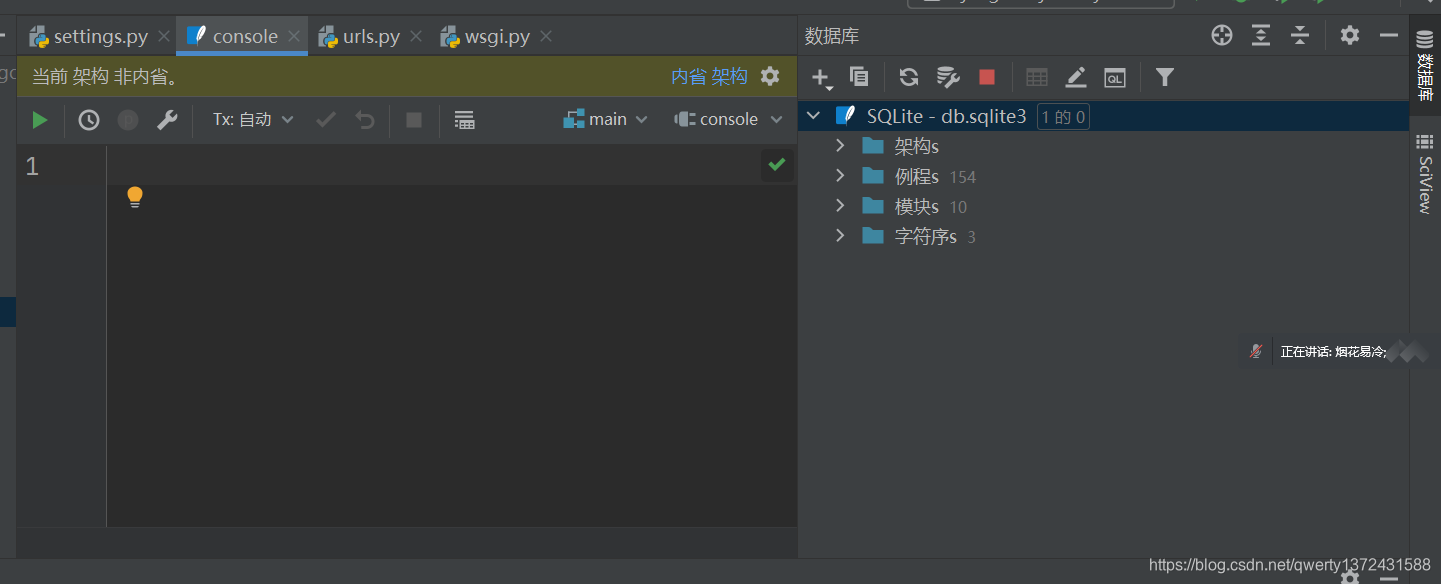Open database panel gear options

(1350, 36)
